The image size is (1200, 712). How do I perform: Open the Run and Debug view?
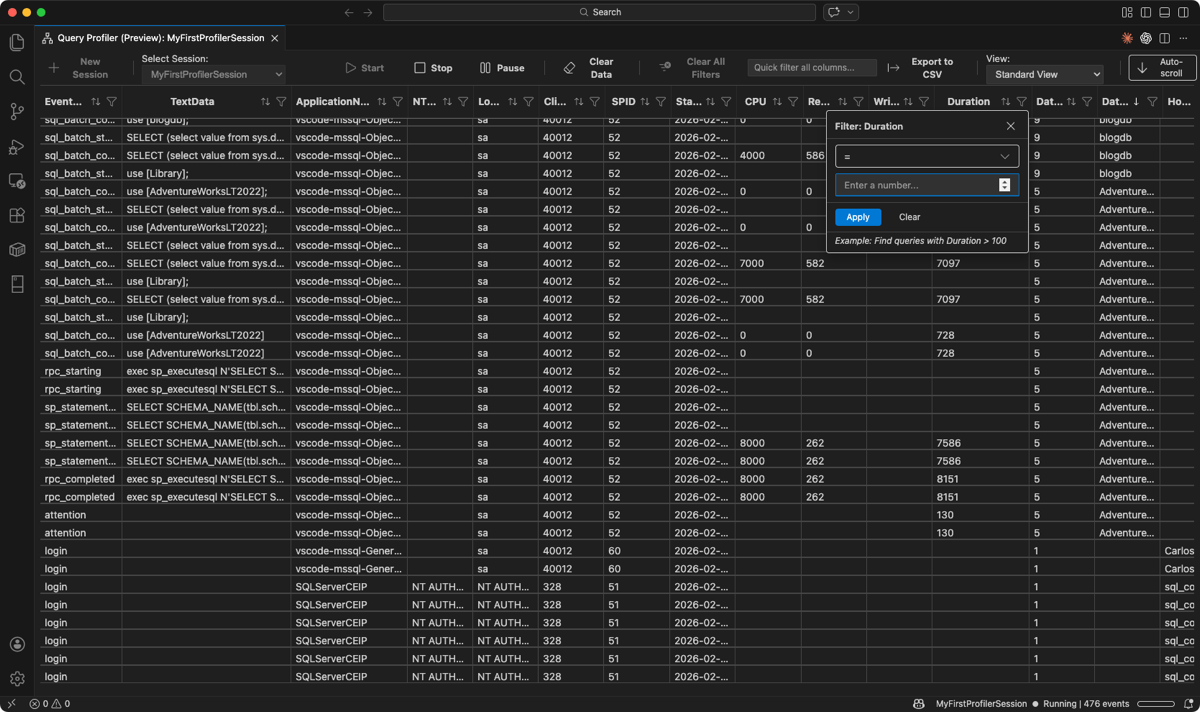coord(16,147)
